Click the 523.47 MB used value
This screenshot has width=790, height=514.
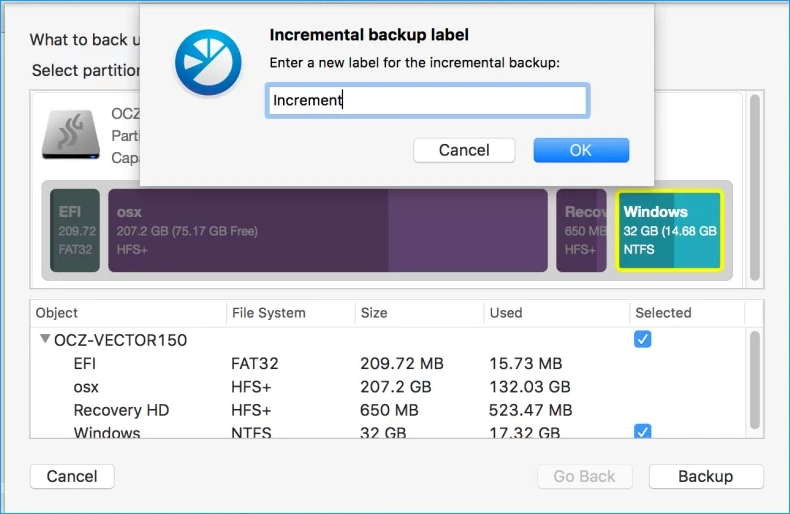tap(531, 410)
